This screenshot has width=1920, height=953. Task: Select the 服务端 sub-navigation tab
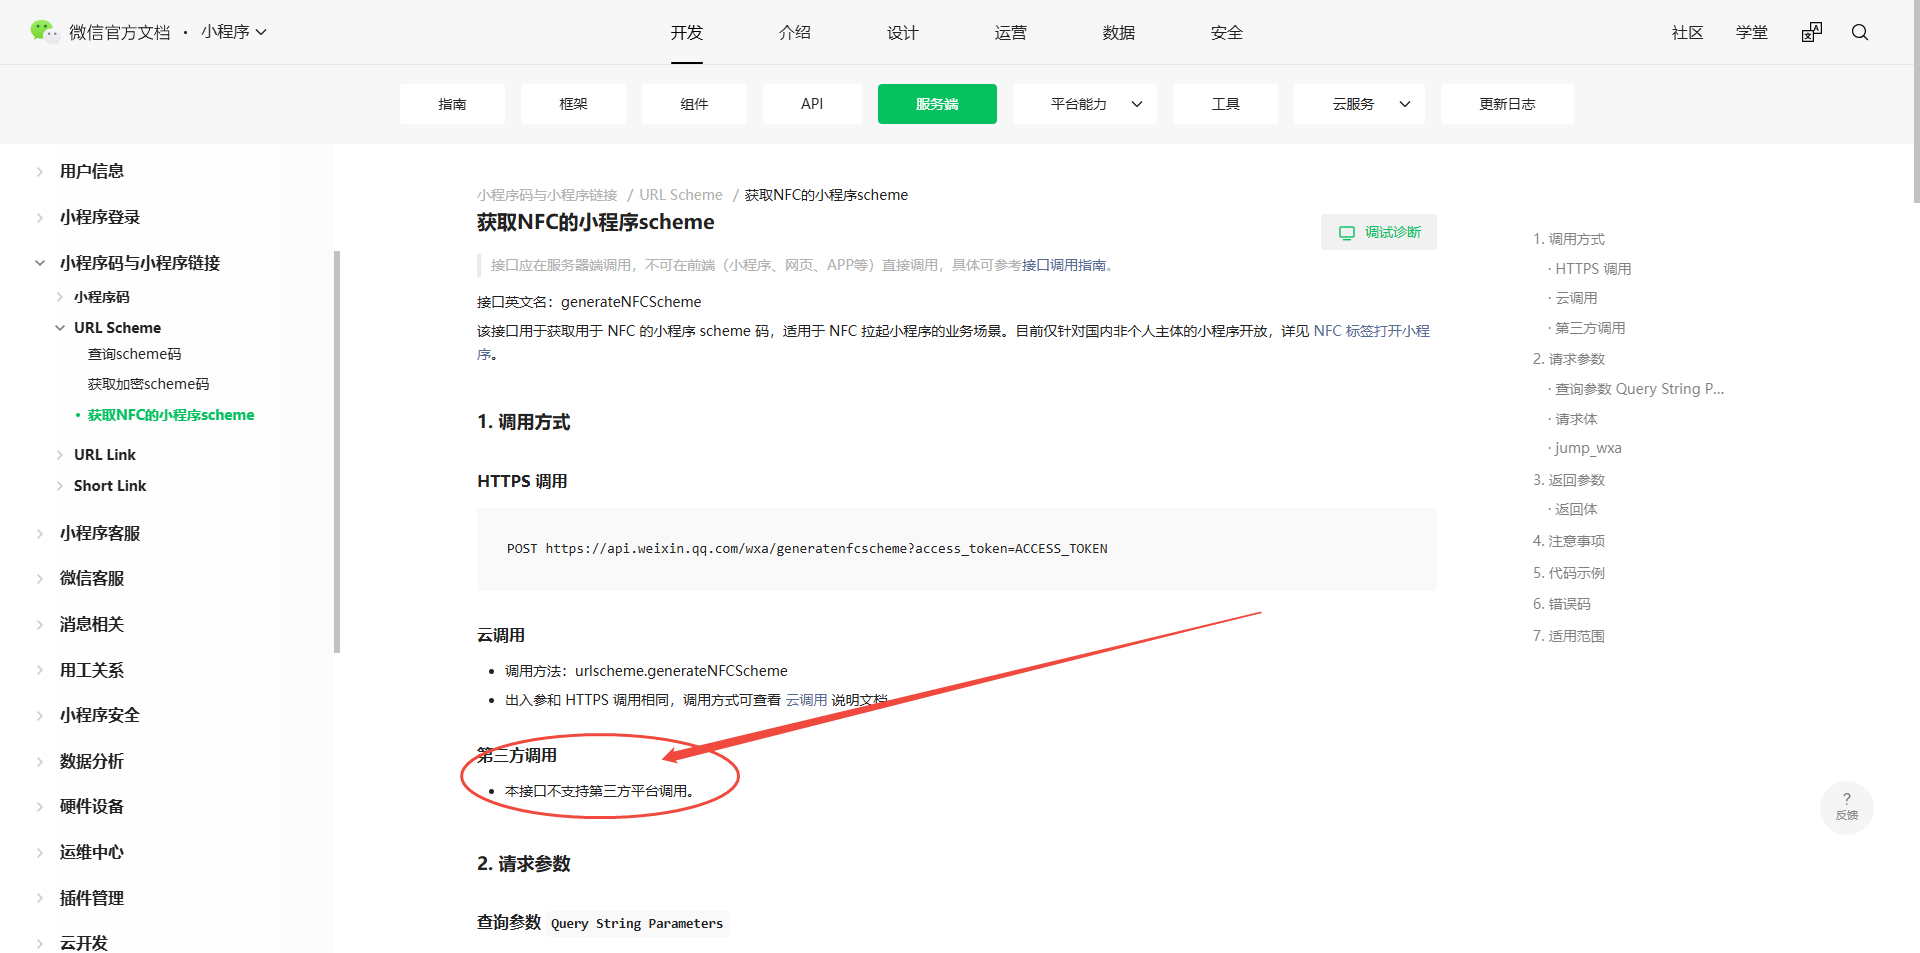[937, 104]
